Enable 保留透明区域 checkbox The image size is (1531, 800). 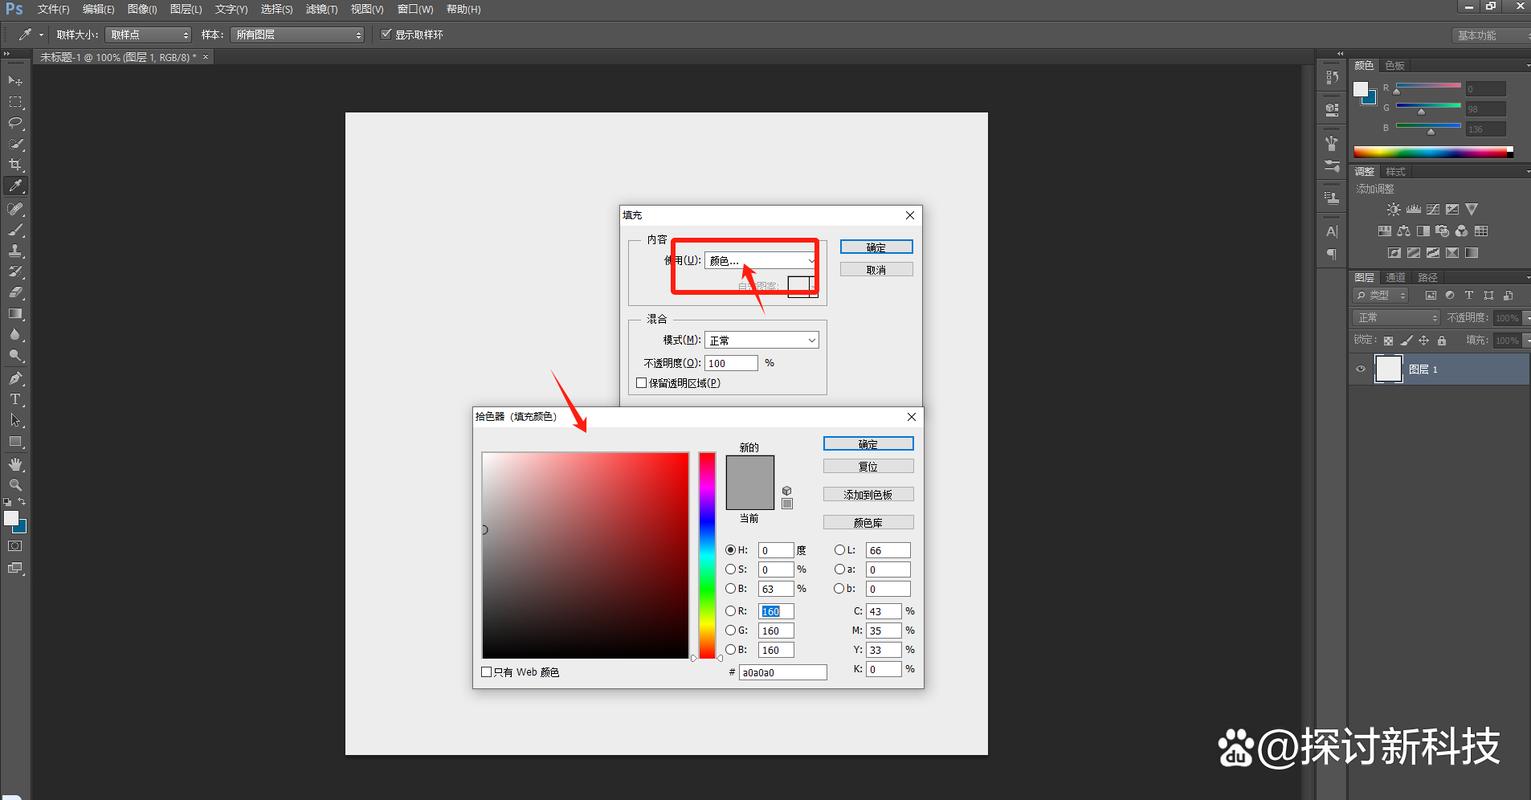[642, 383]
